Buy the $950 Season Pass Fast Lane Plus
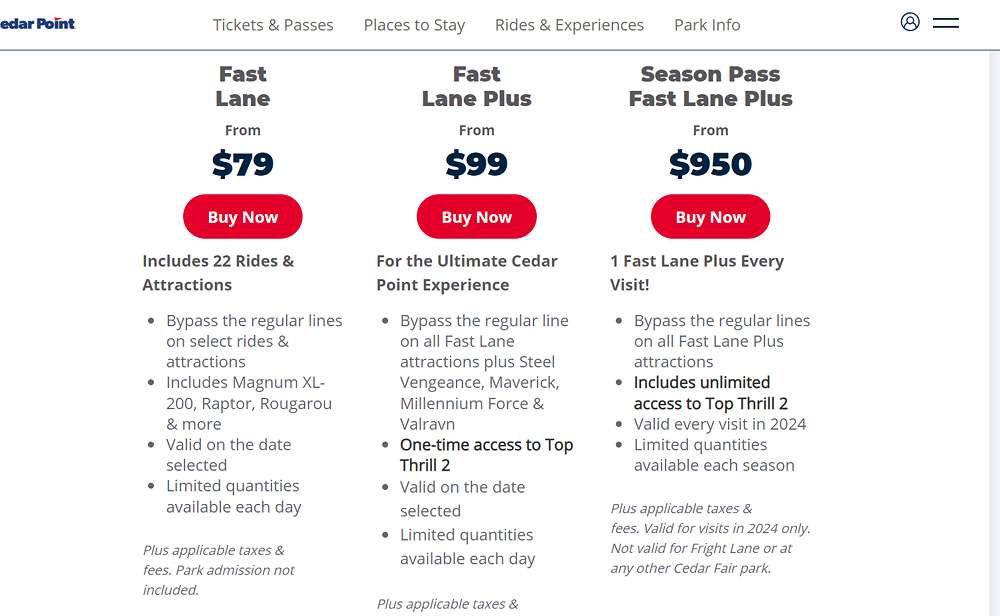1000x616 pixels. (710, 217)
